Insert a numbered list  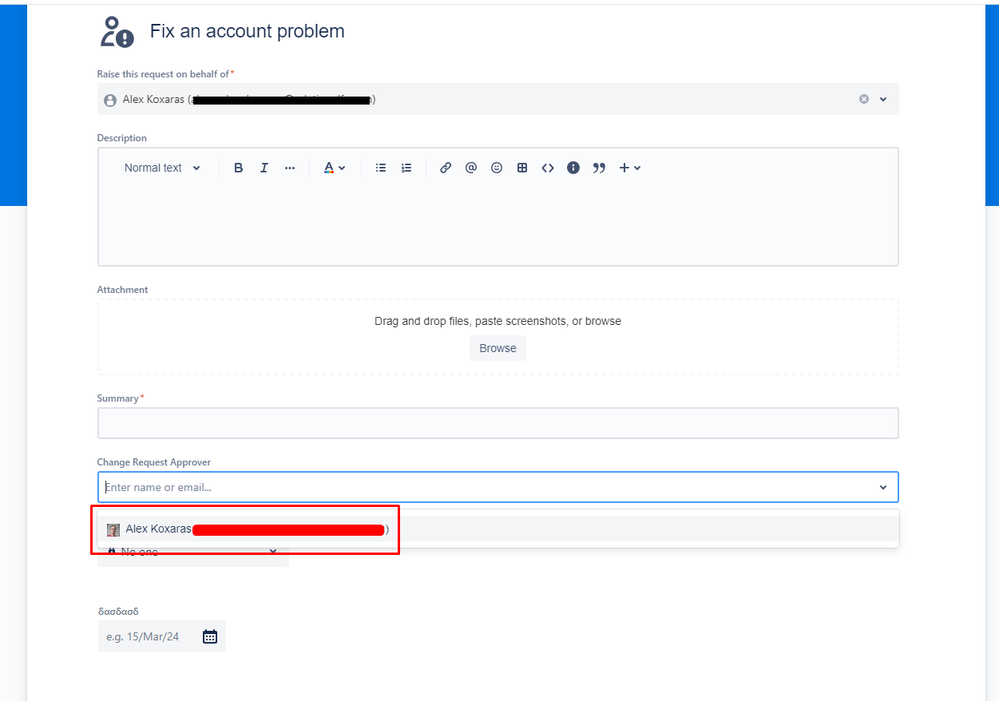coord(406,168)
